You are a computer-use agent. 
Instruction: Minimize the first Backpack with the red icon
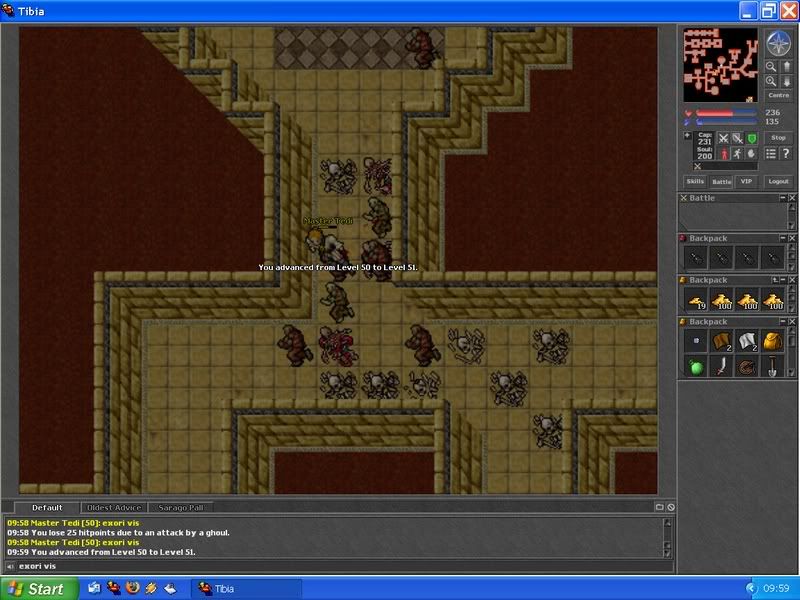pos(783,238)
